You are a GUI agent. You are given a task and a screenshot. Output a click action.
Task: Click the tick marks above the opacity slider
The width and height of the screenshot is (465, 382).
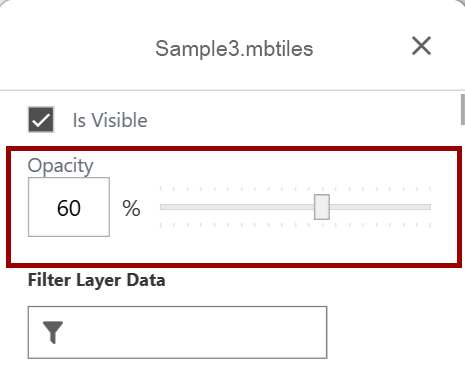[295, 189]
